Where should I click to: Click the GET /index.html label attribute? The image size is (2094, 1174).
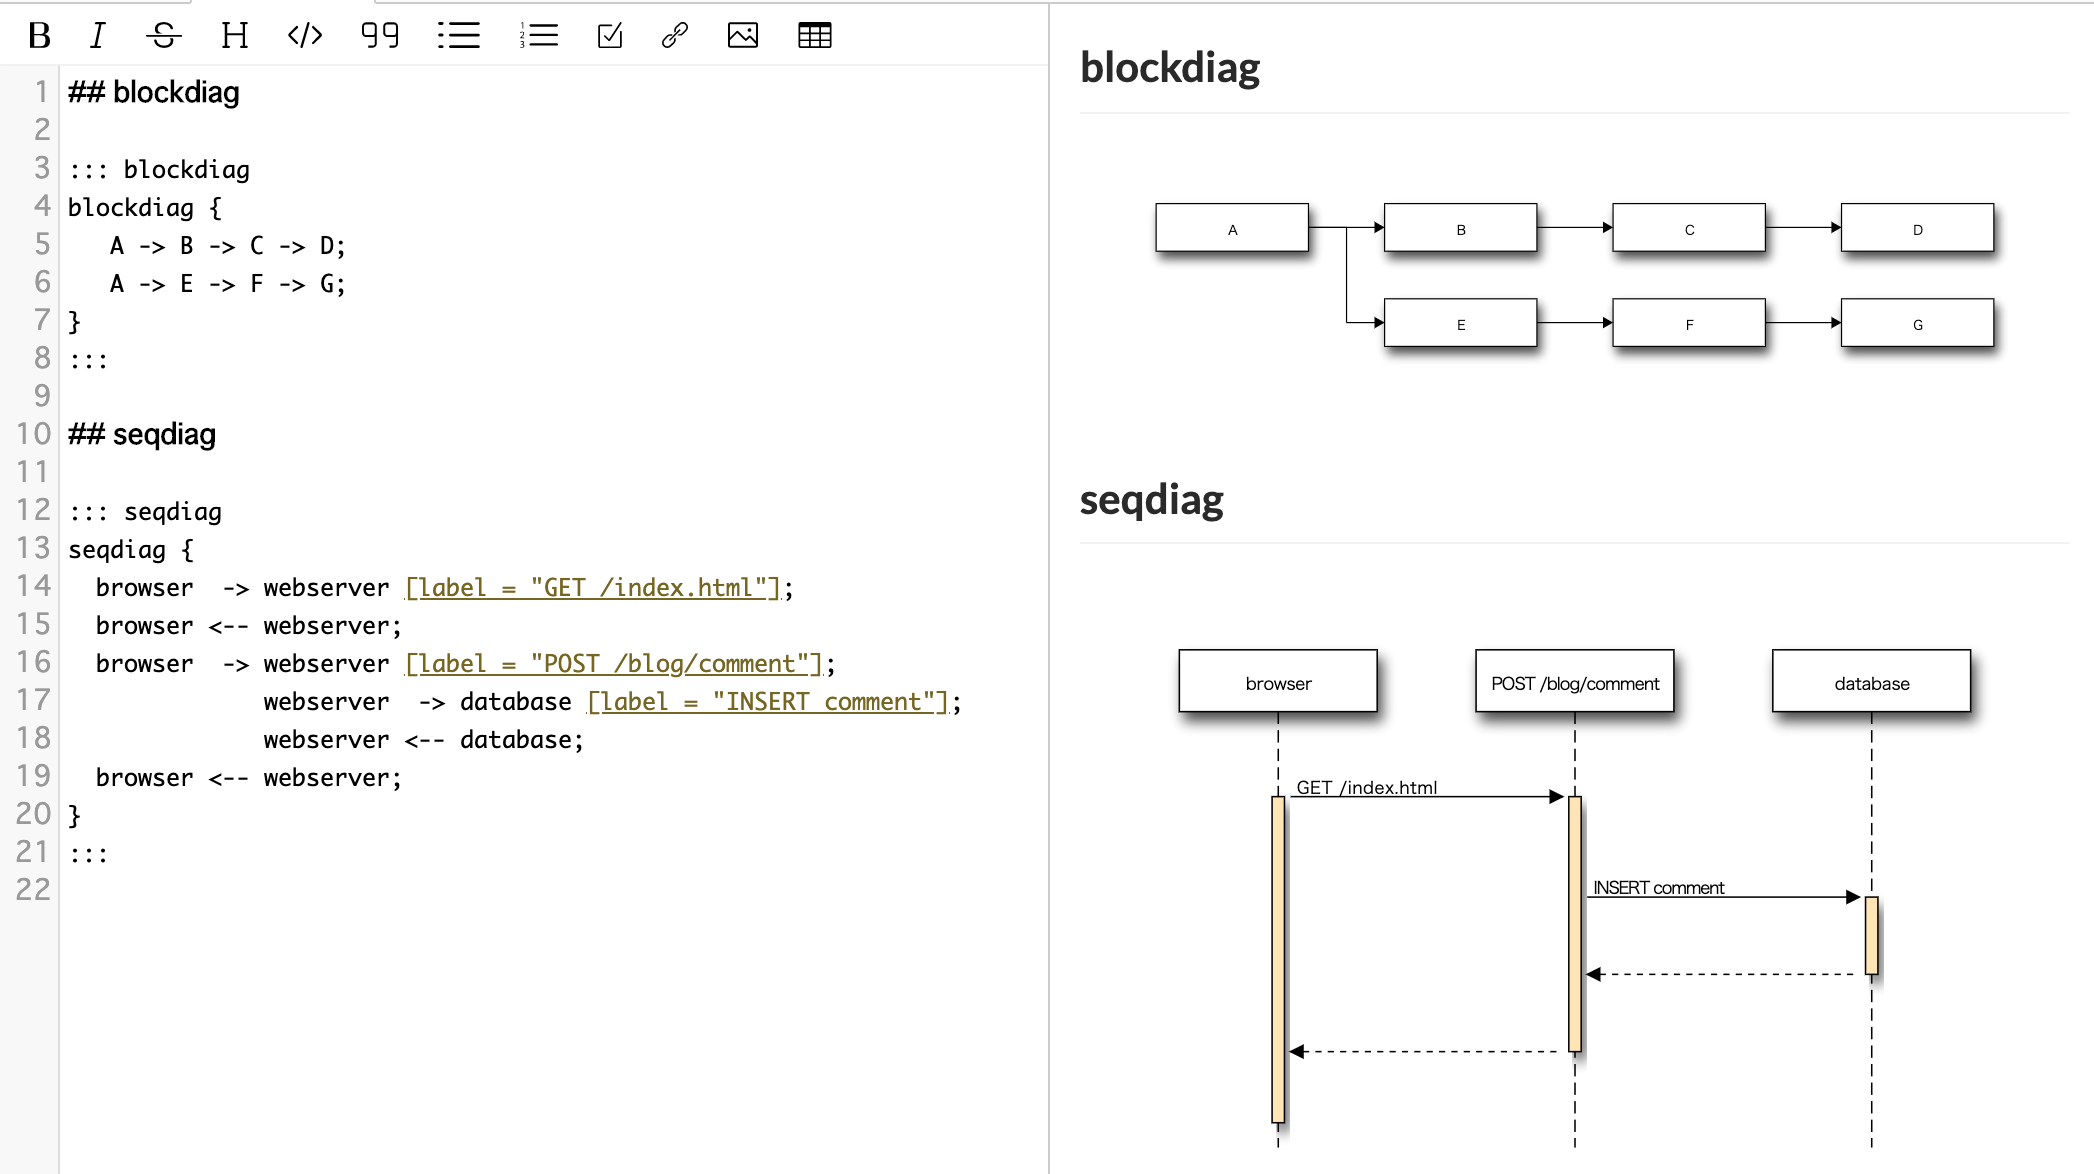click(592, 588)
